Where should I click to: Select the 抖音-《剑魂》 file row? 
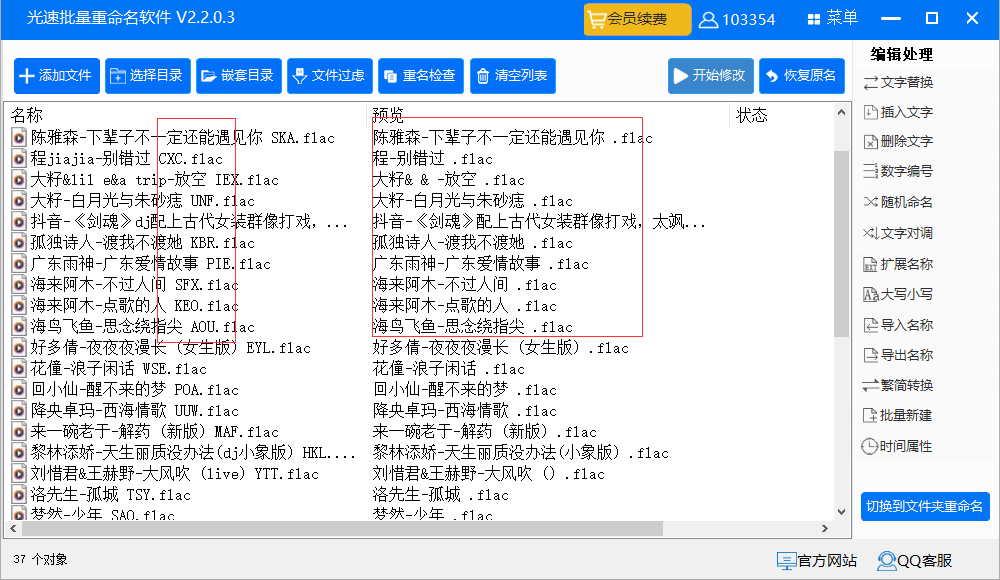point(189,222)
